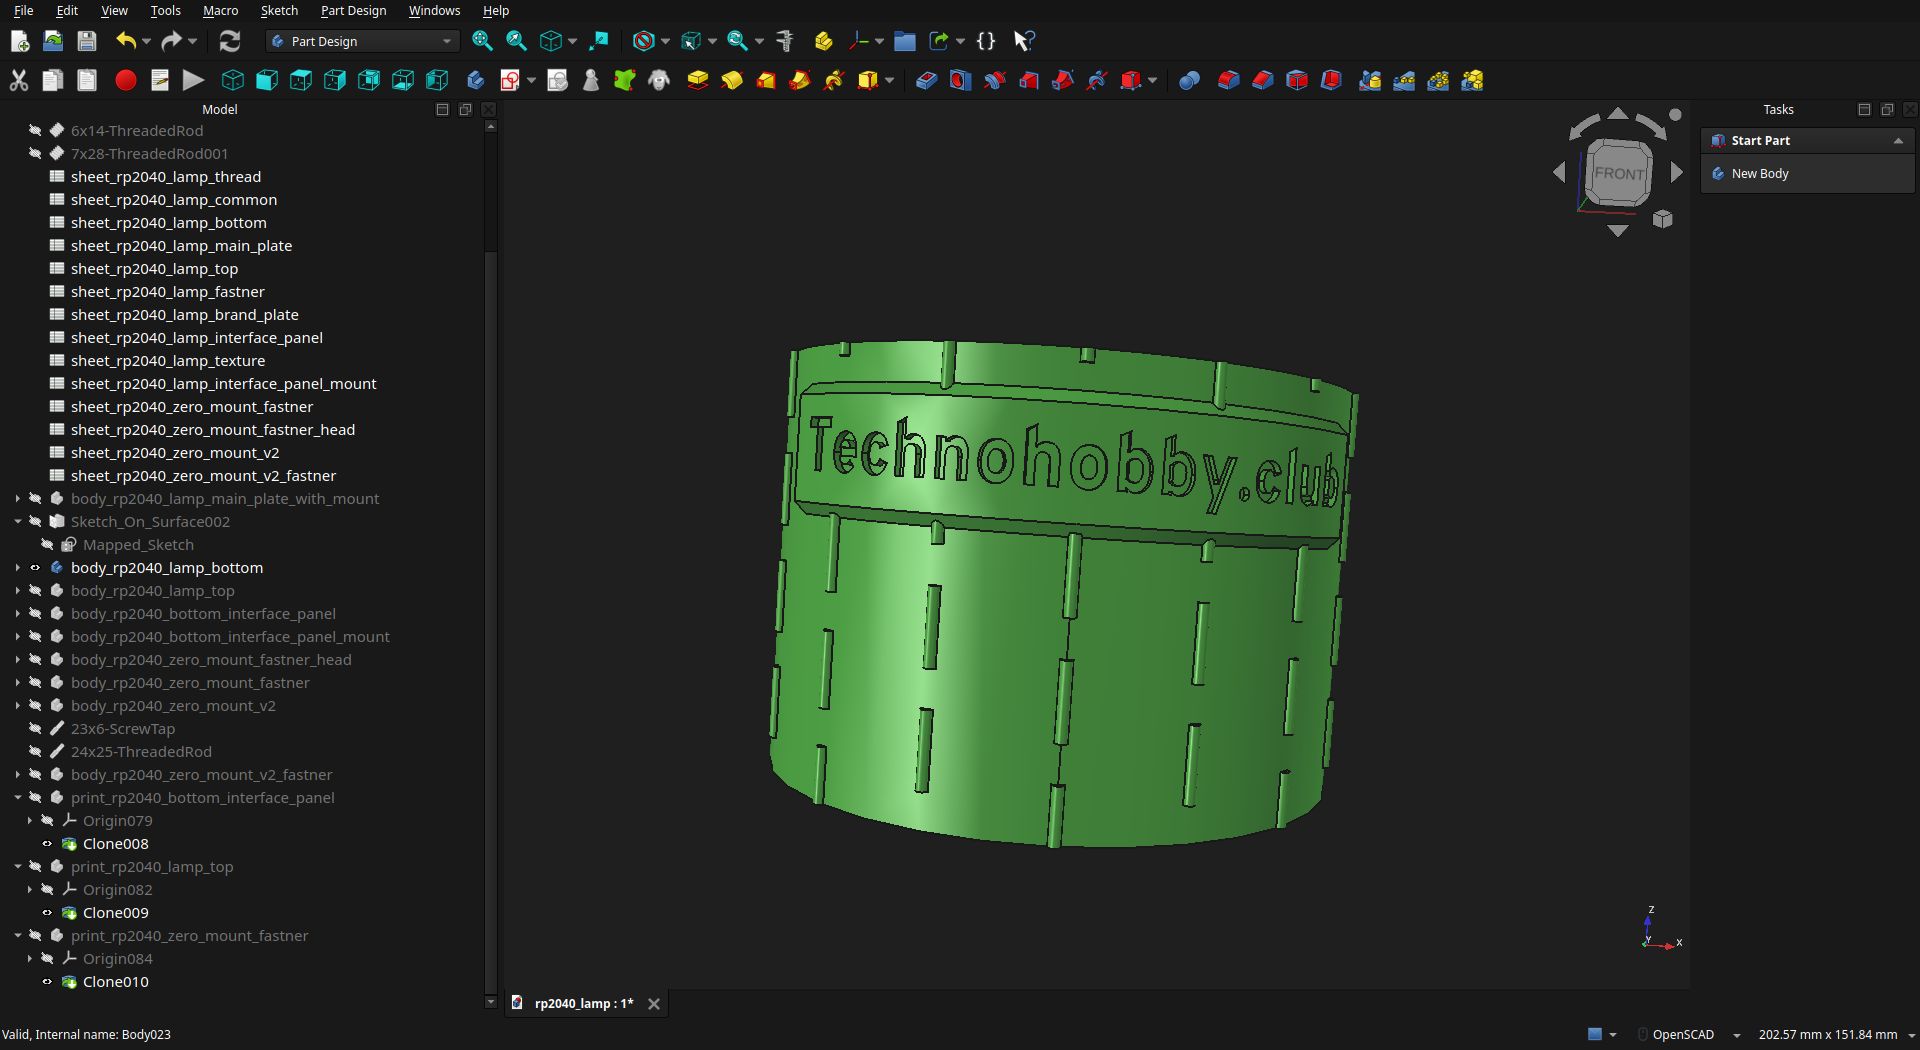This screenshot has height=1050, width=1920.
Task: Execute macro with the play icon
Action: click(x=193, y=81)
